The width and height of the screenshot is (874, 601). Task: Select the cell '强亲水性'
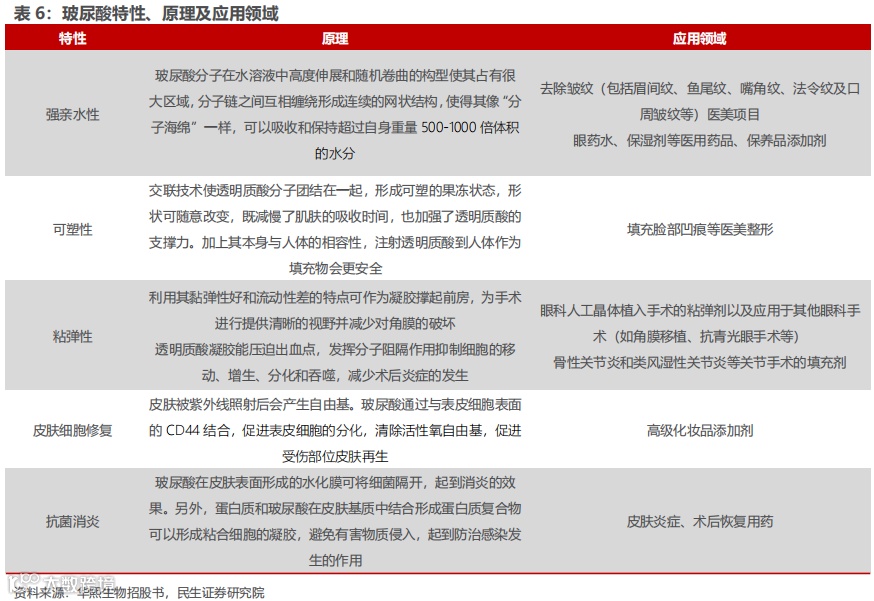click(x=72, y=114)
